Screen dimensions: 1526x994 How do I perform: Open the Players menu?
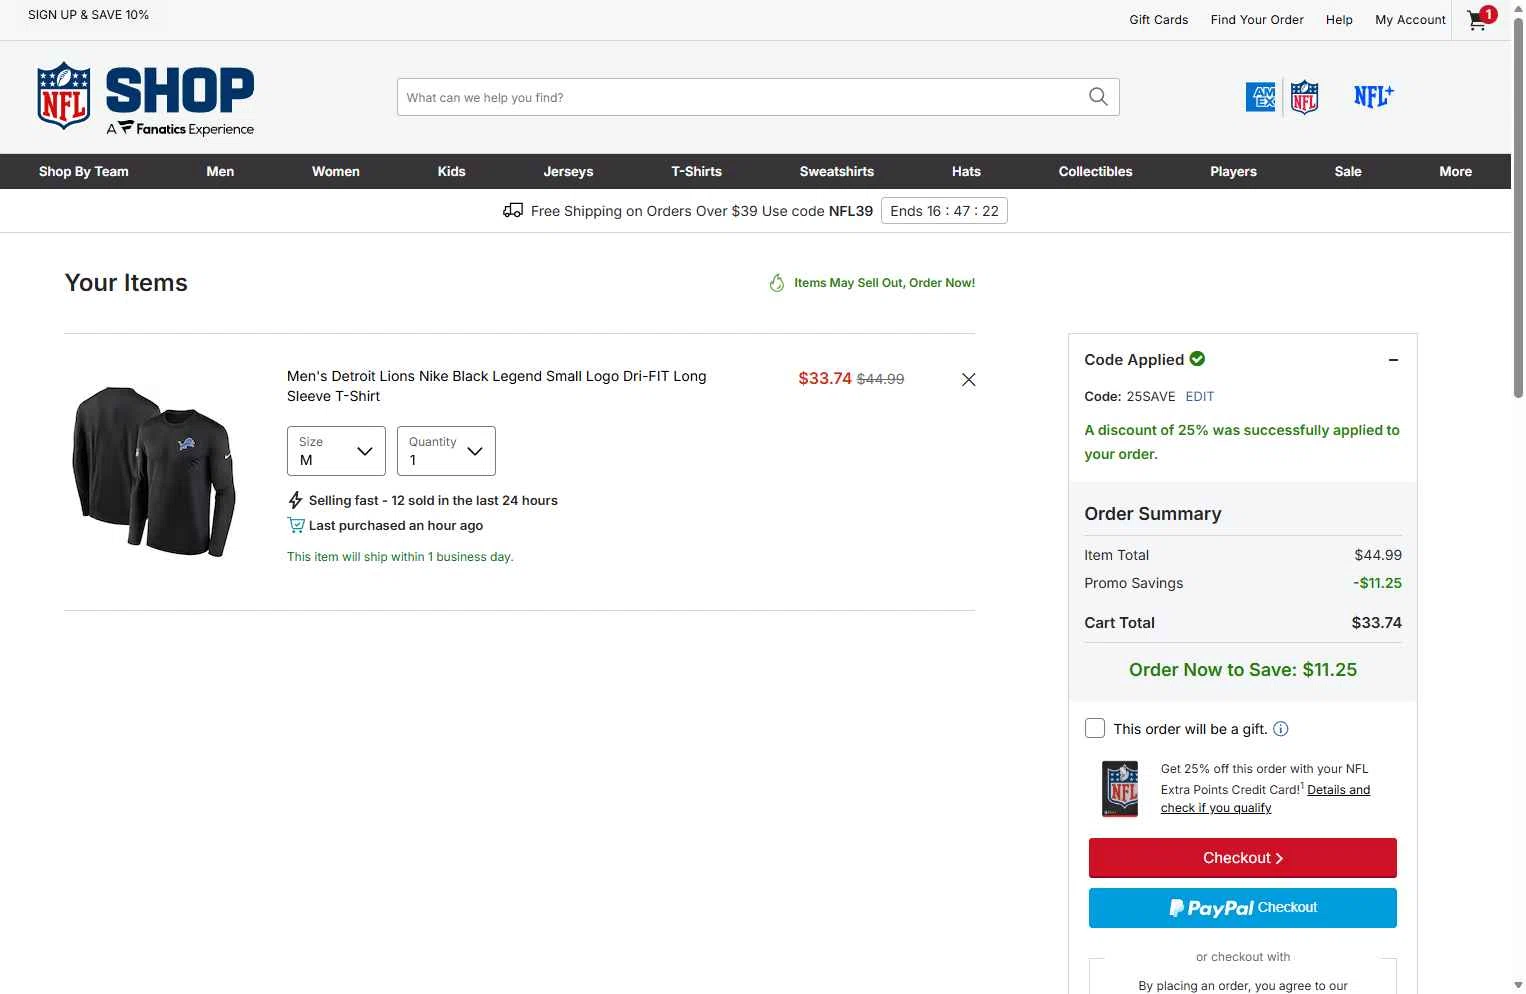(1234, 171)
